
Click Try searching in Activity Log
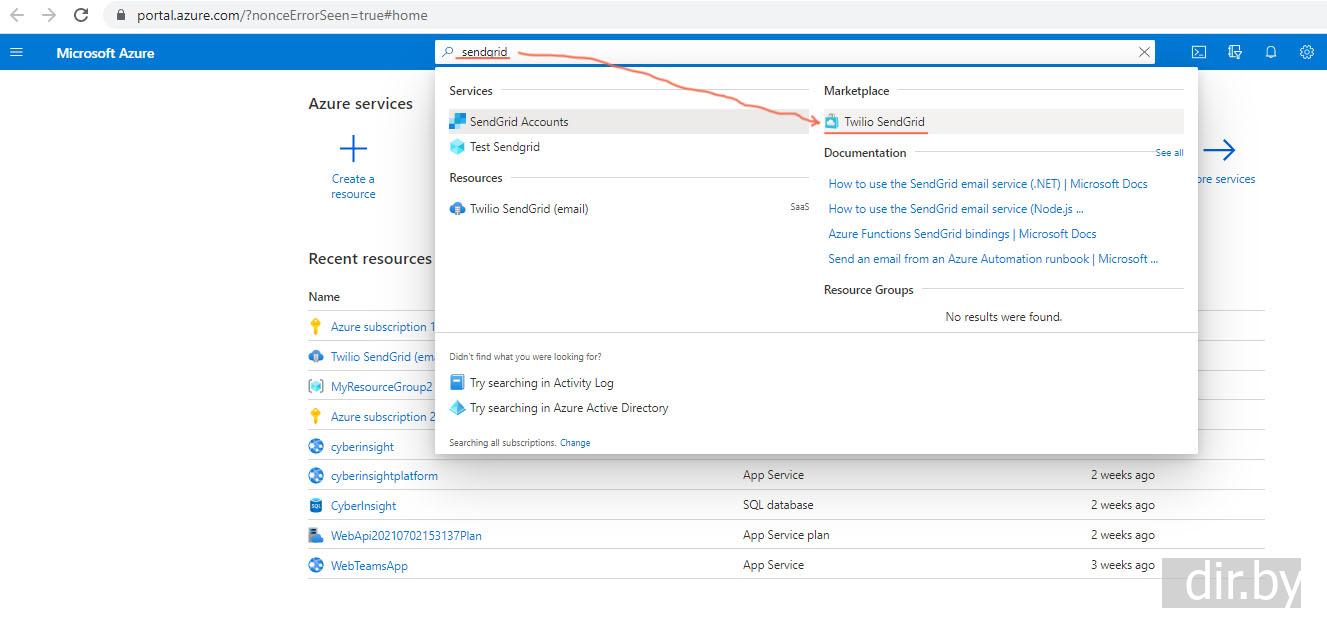point(541,383)
